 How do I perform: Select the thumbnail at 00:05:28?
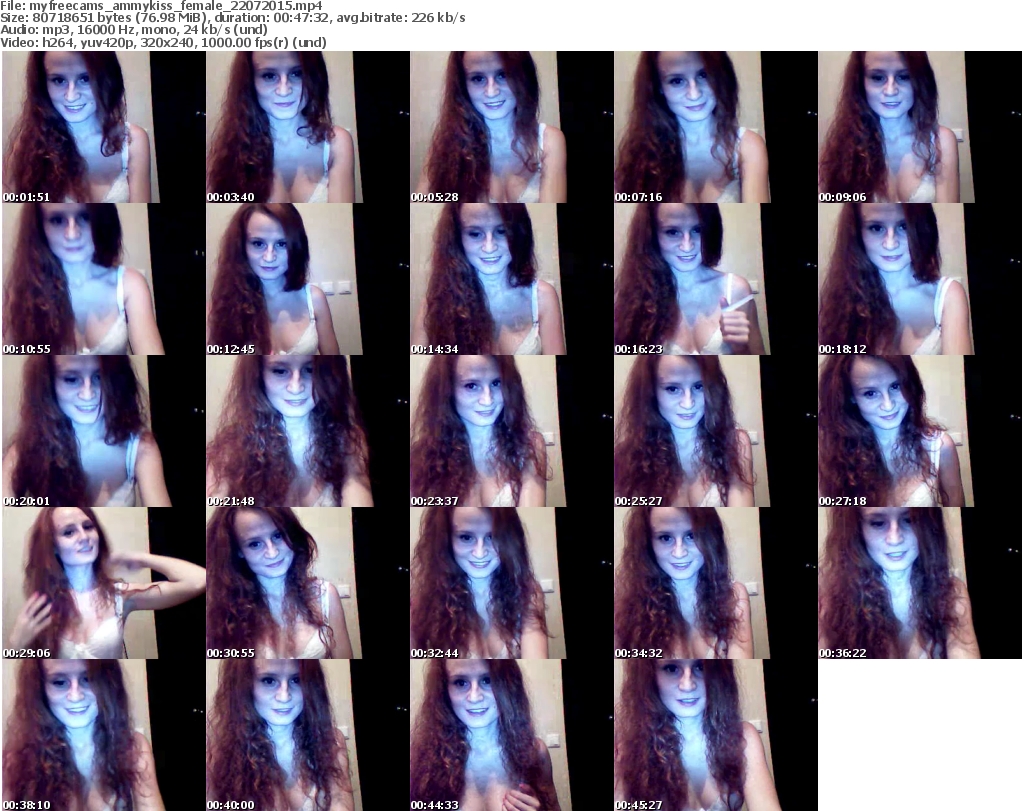[x=511, y=127]
